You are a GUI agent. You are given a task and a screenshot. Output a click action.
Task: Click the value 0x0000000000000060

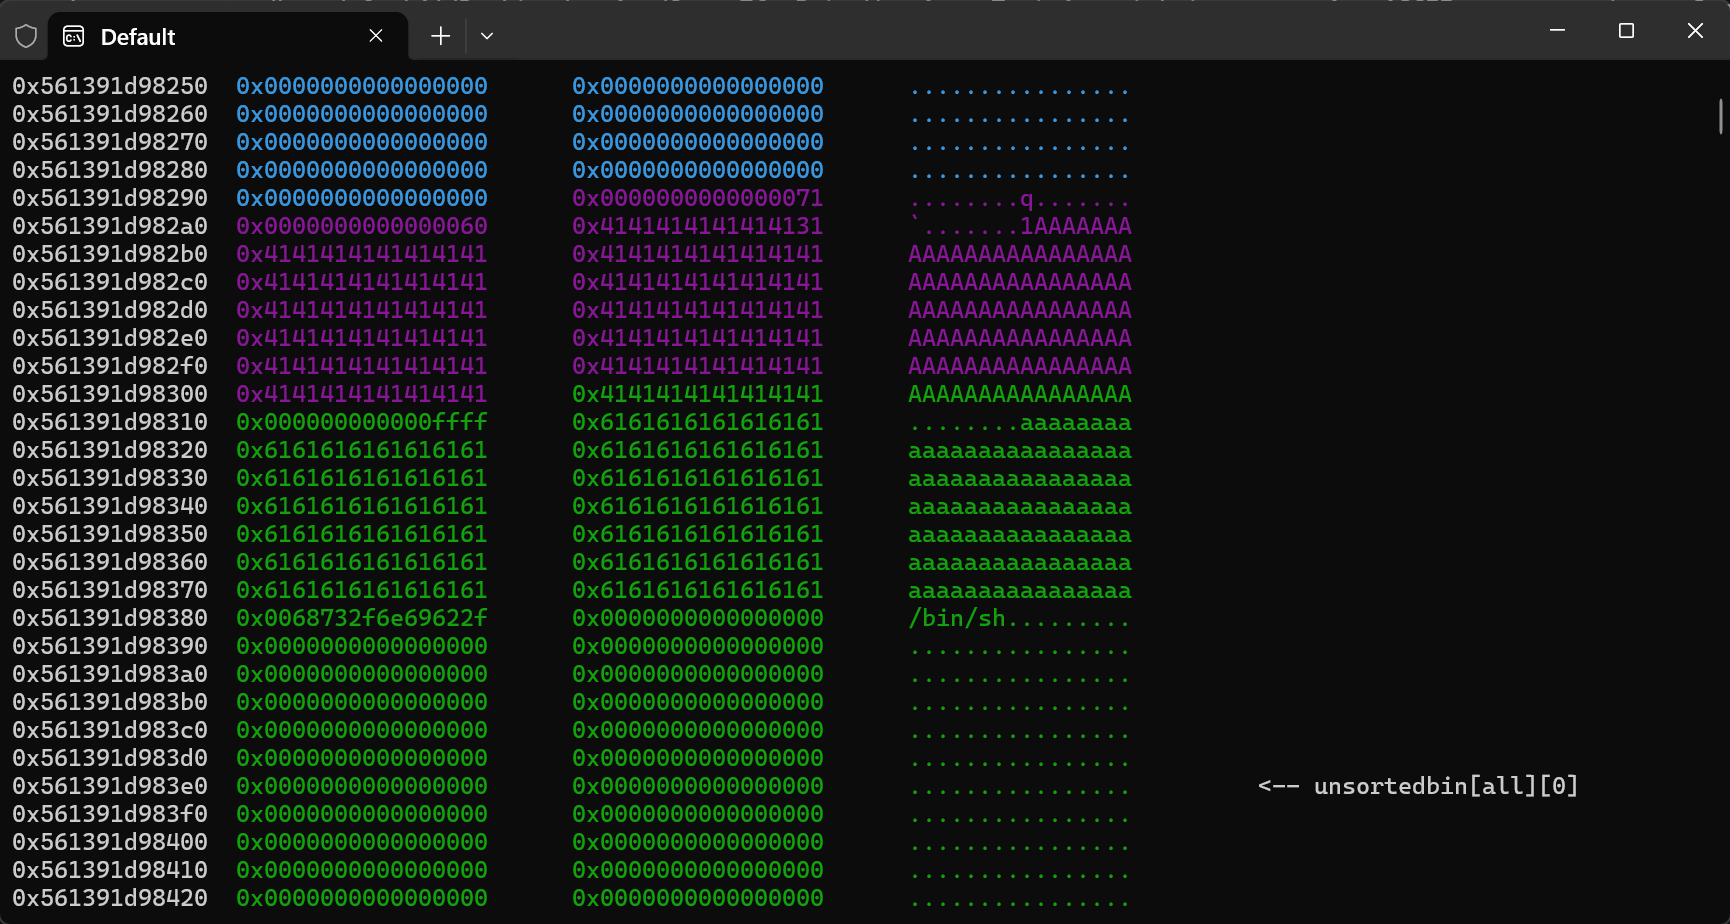click(362, 226)
